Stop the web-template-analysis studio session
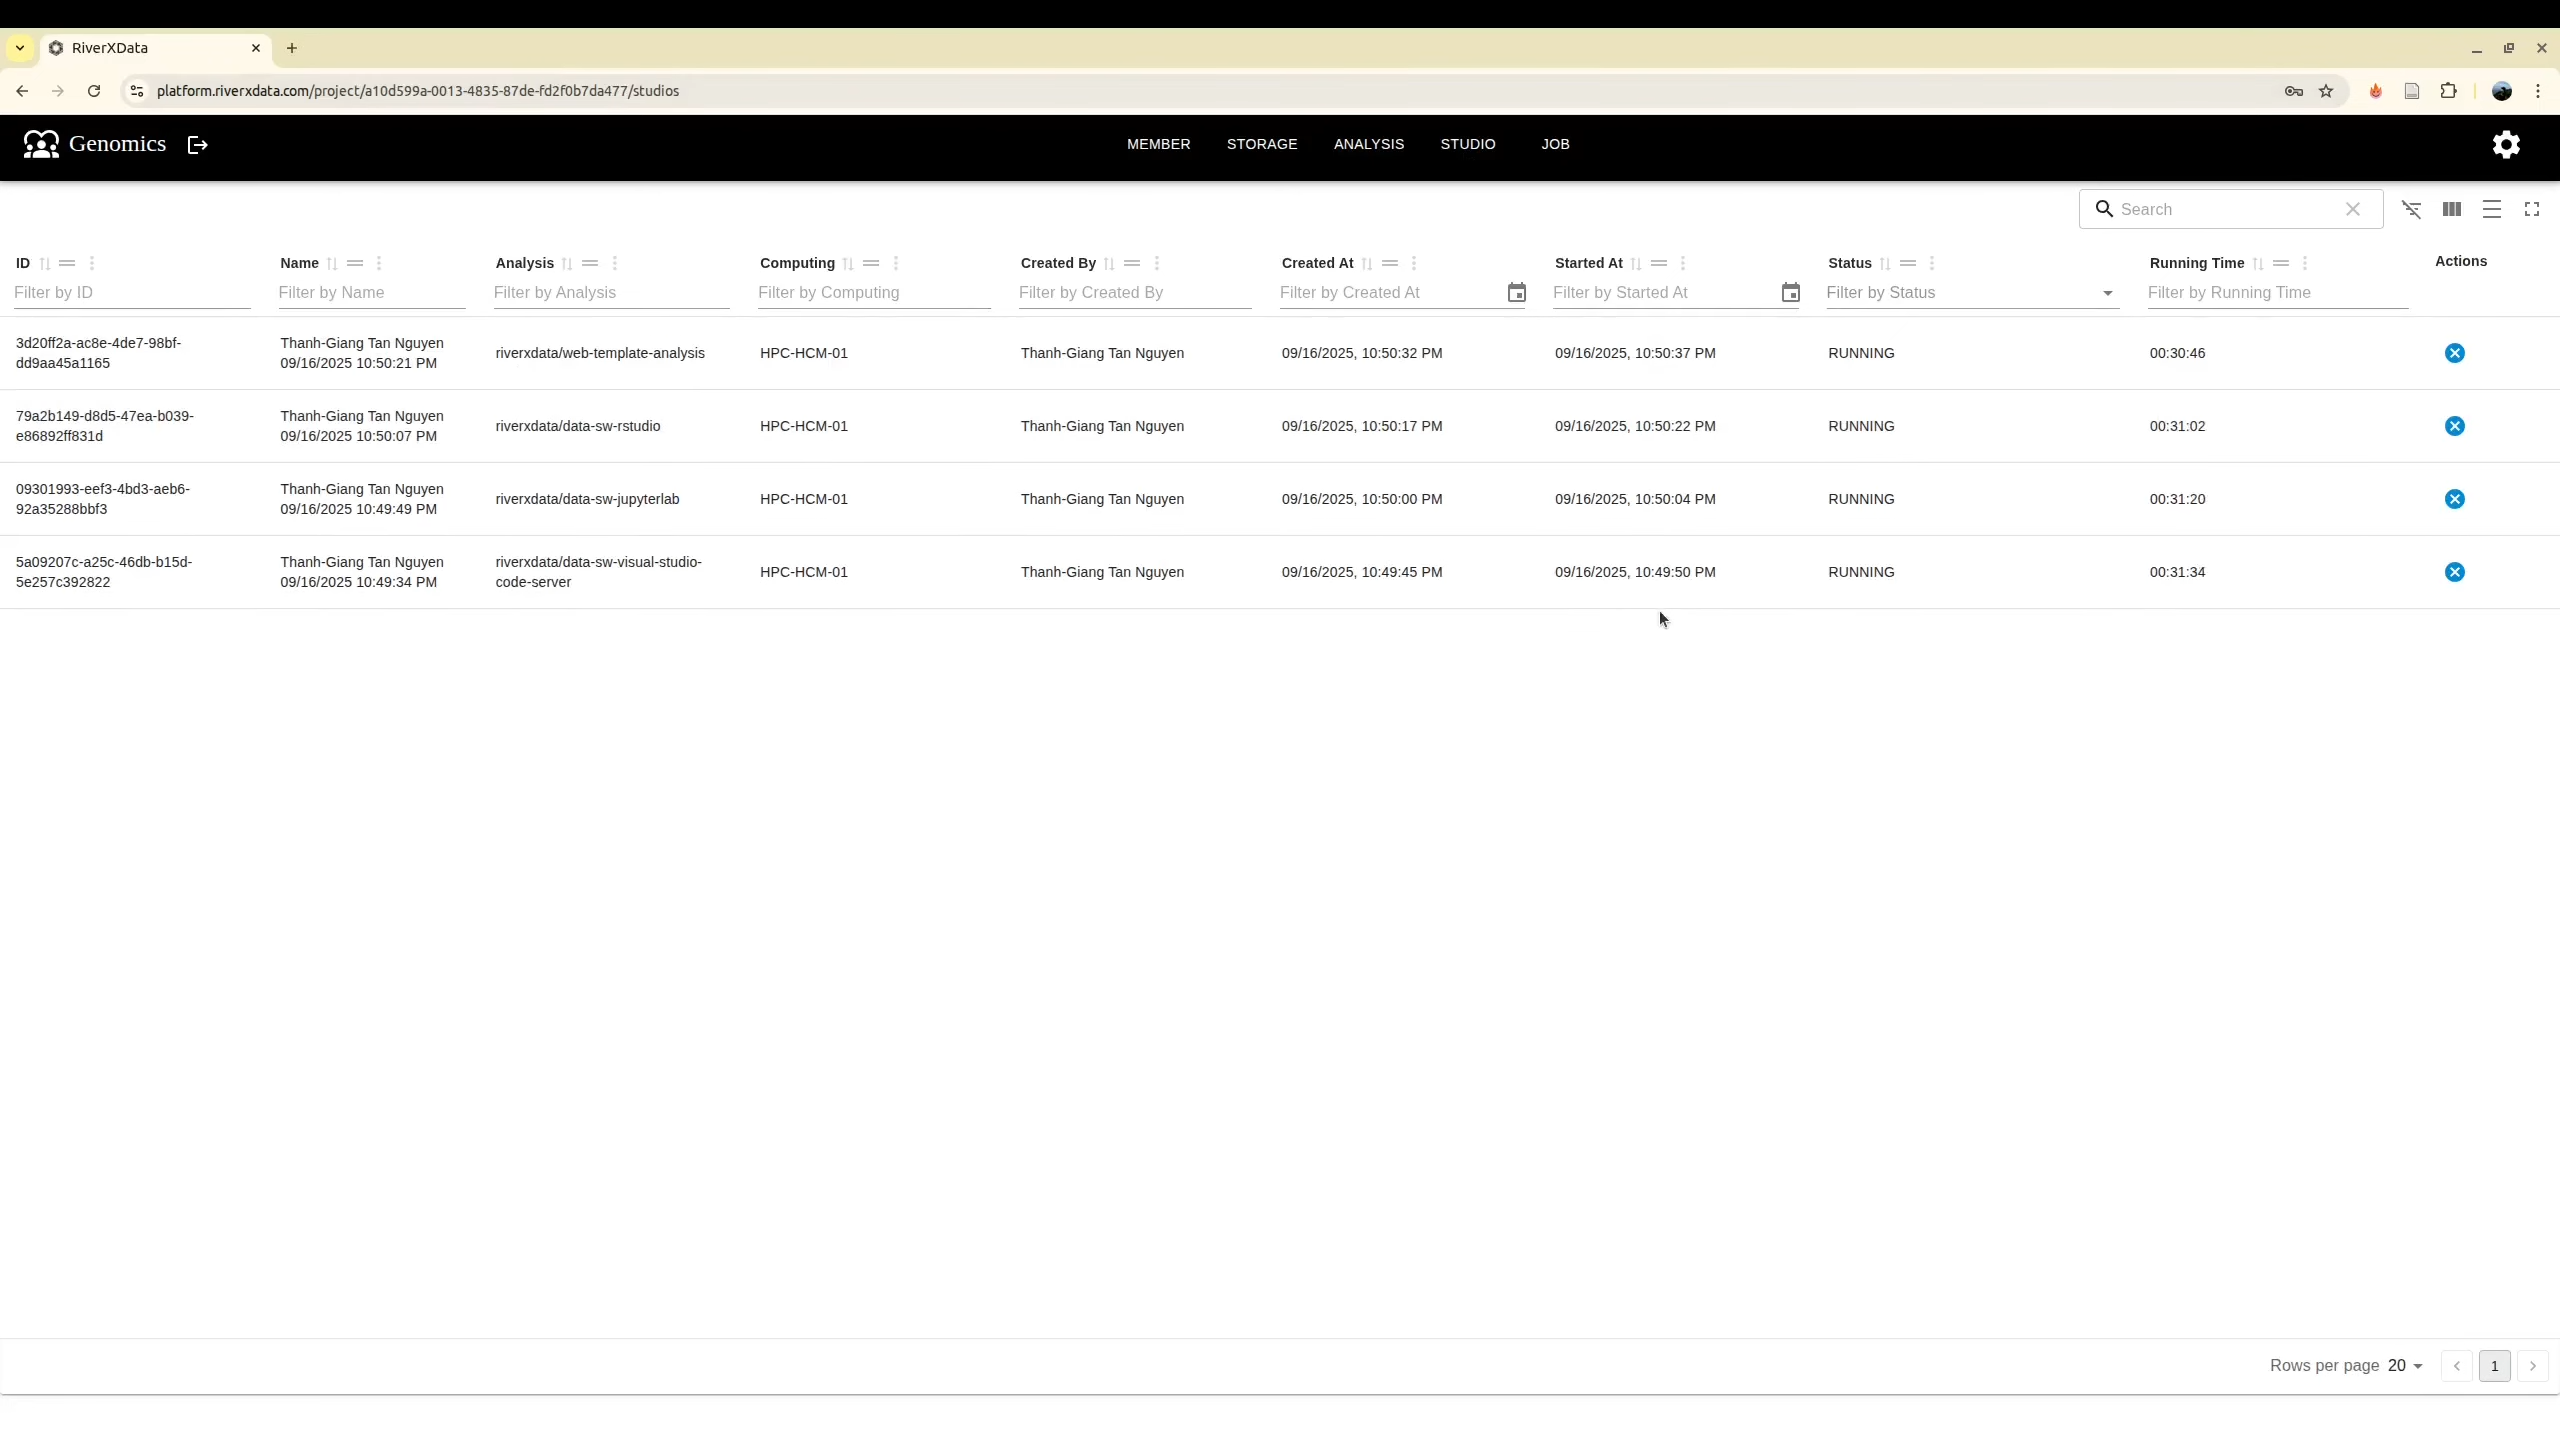This screenshot has width=2560, height=1440. 2454,353
